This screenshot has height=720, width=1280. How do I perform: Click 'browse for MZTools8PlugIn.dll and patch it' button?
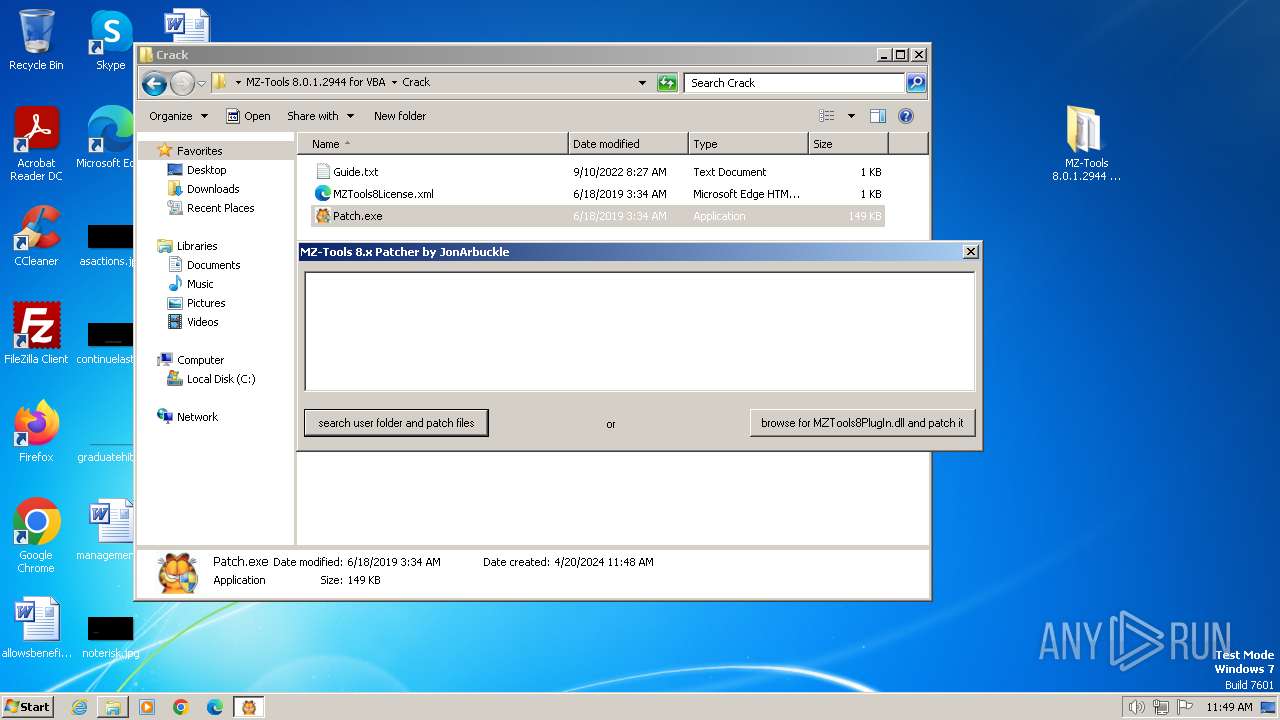(x=862, y=423)
